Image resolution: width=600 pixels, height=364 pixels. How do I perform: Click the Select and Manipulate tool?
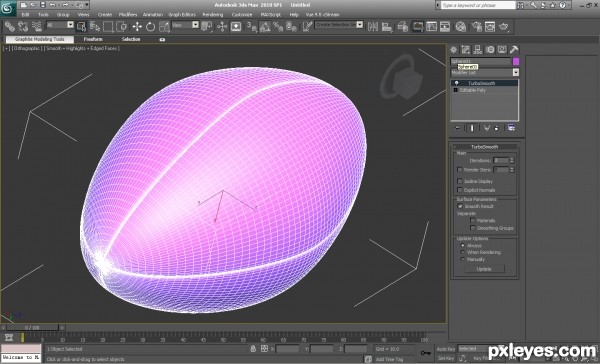(222, 26)
